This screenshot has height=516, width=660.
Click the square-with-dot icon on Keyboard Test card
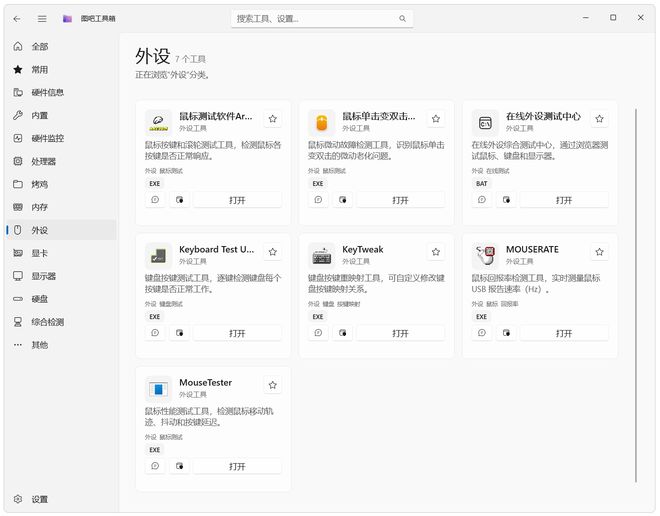(x=179, y=333)
